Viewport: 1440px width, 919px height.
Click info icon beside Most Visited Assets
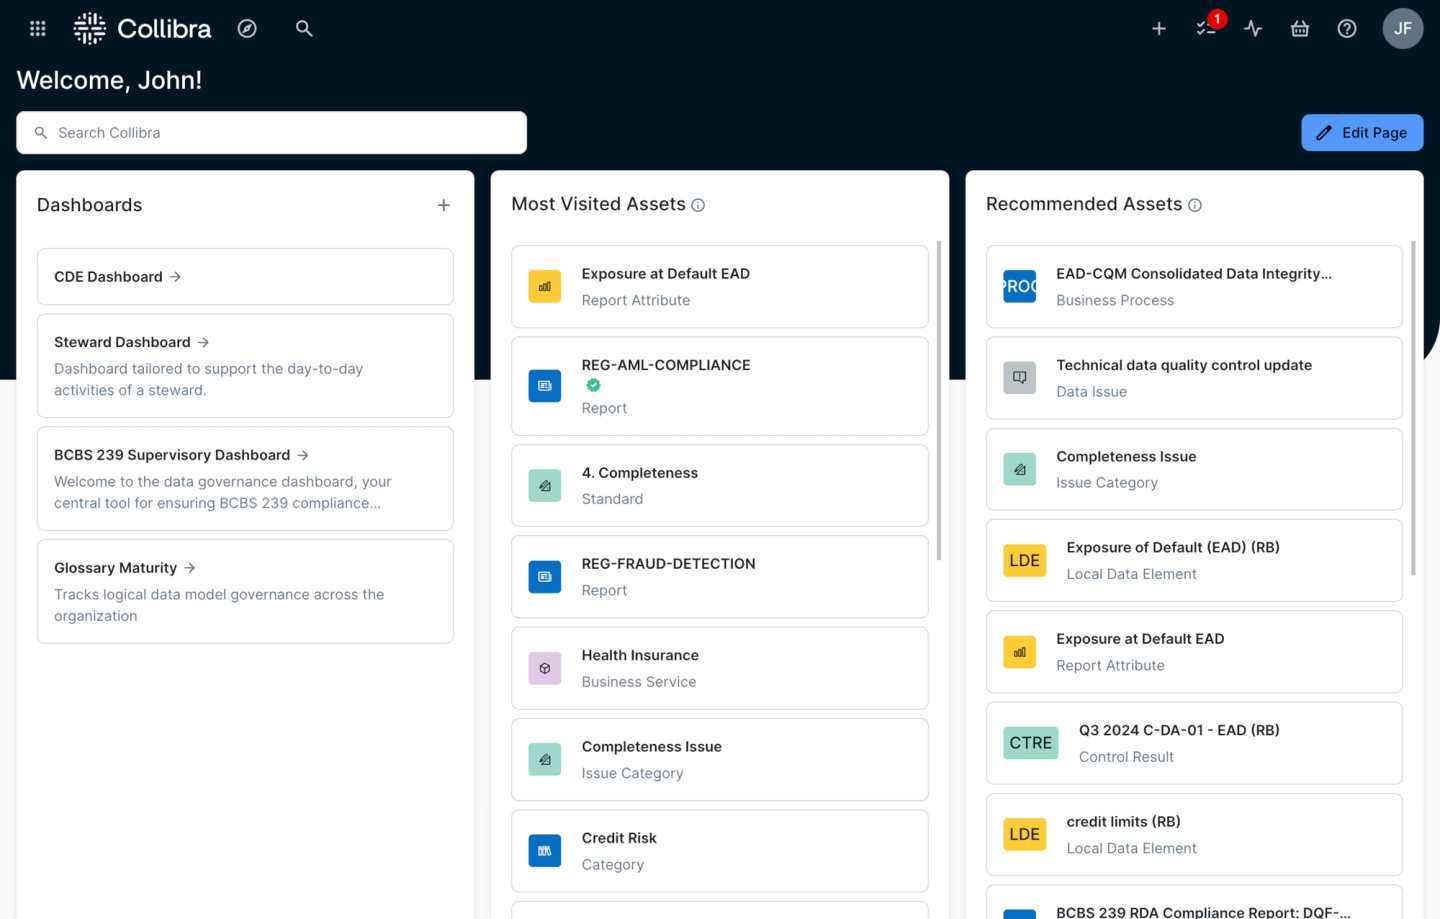click(698, 205)
